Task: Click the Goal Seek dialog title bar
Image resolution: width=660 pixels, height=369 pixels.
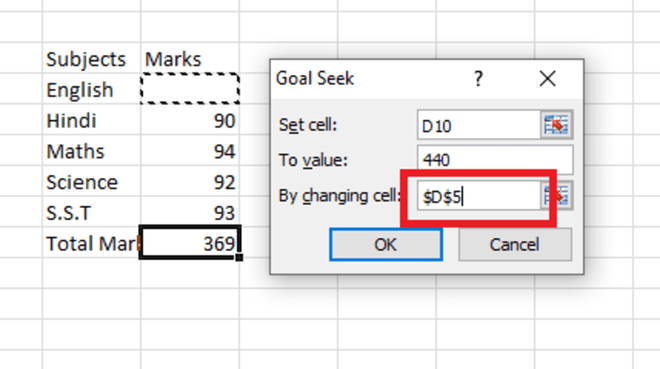Action: pyautogui.click(x=370, y=79)
